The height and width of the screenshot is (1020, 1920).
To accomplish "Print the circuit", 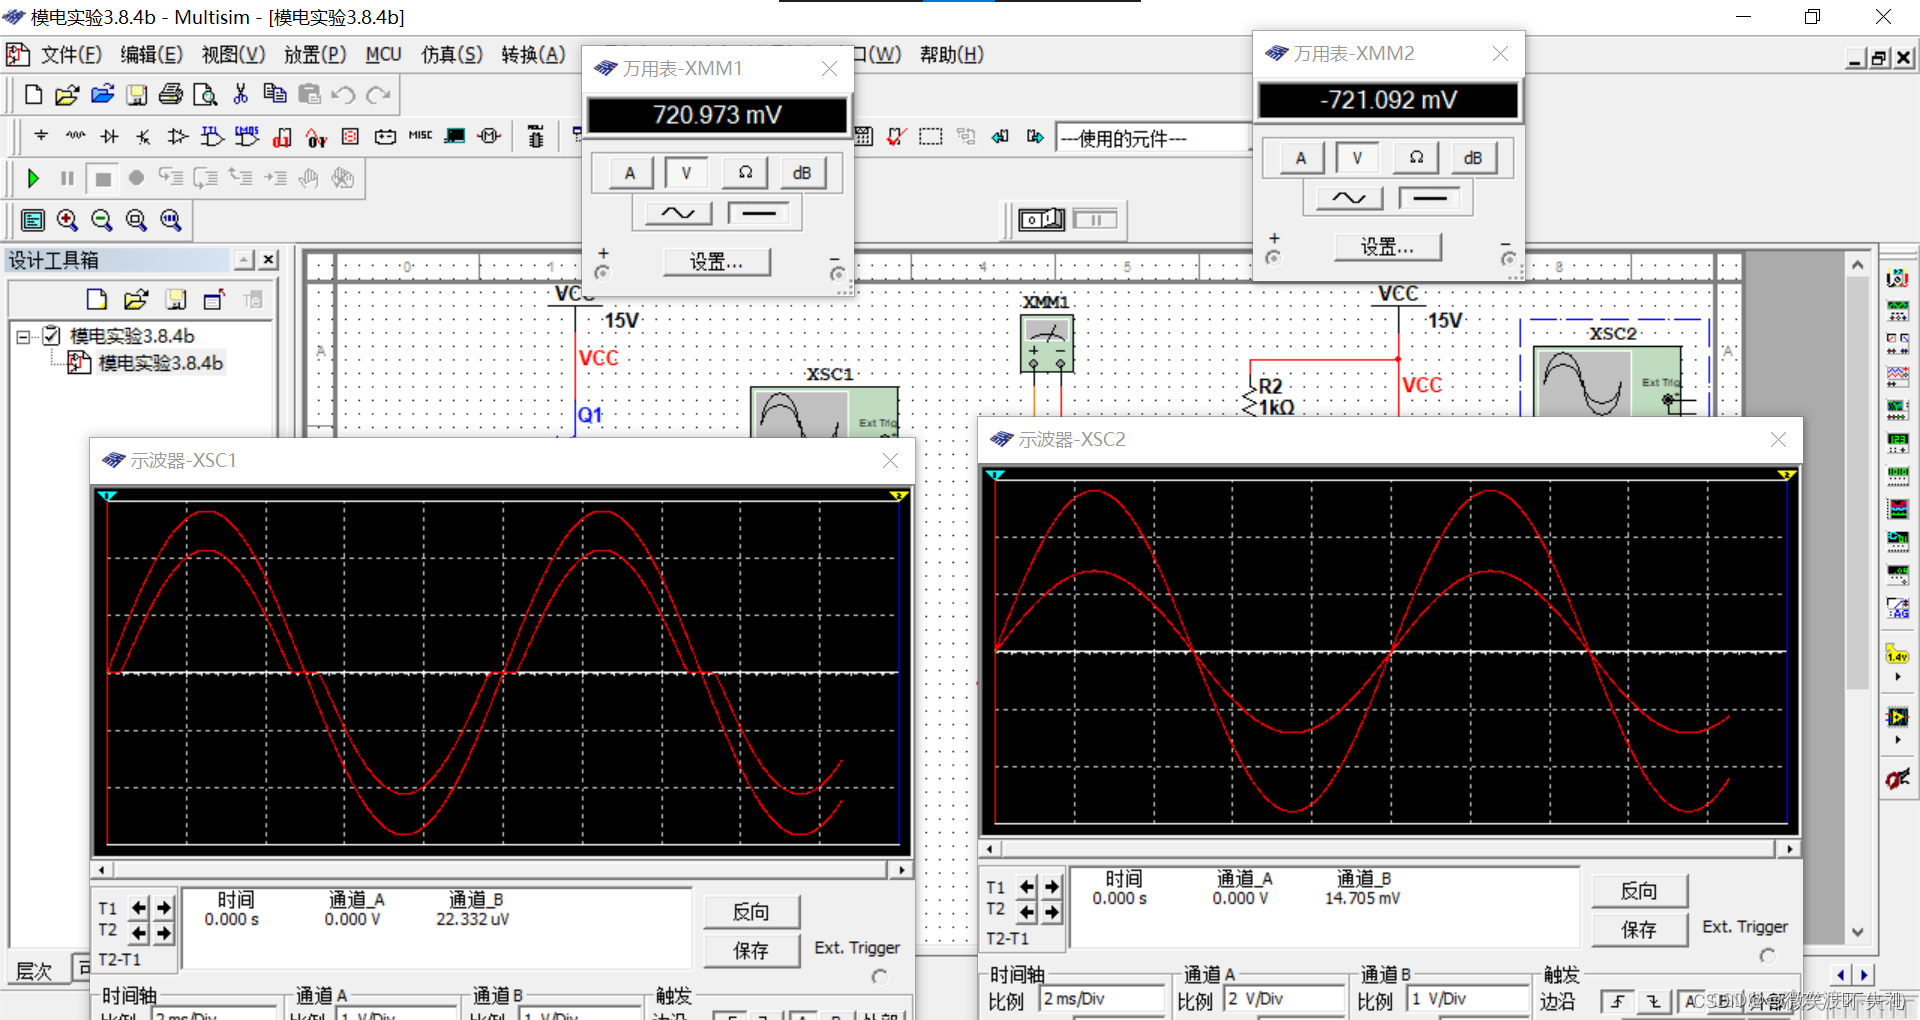I will [171, 94].
